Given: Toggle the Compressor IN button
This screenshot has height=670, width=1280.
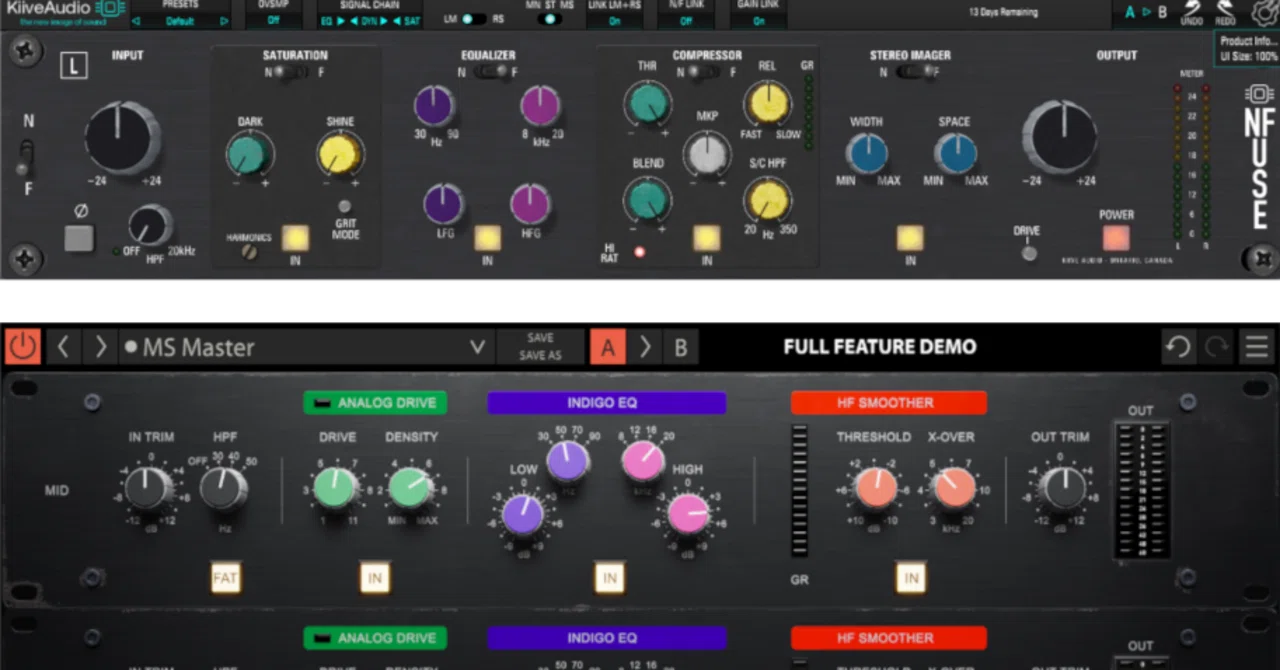Looking at the screenshot, I should pyautogui.click(x=707, y=238).
